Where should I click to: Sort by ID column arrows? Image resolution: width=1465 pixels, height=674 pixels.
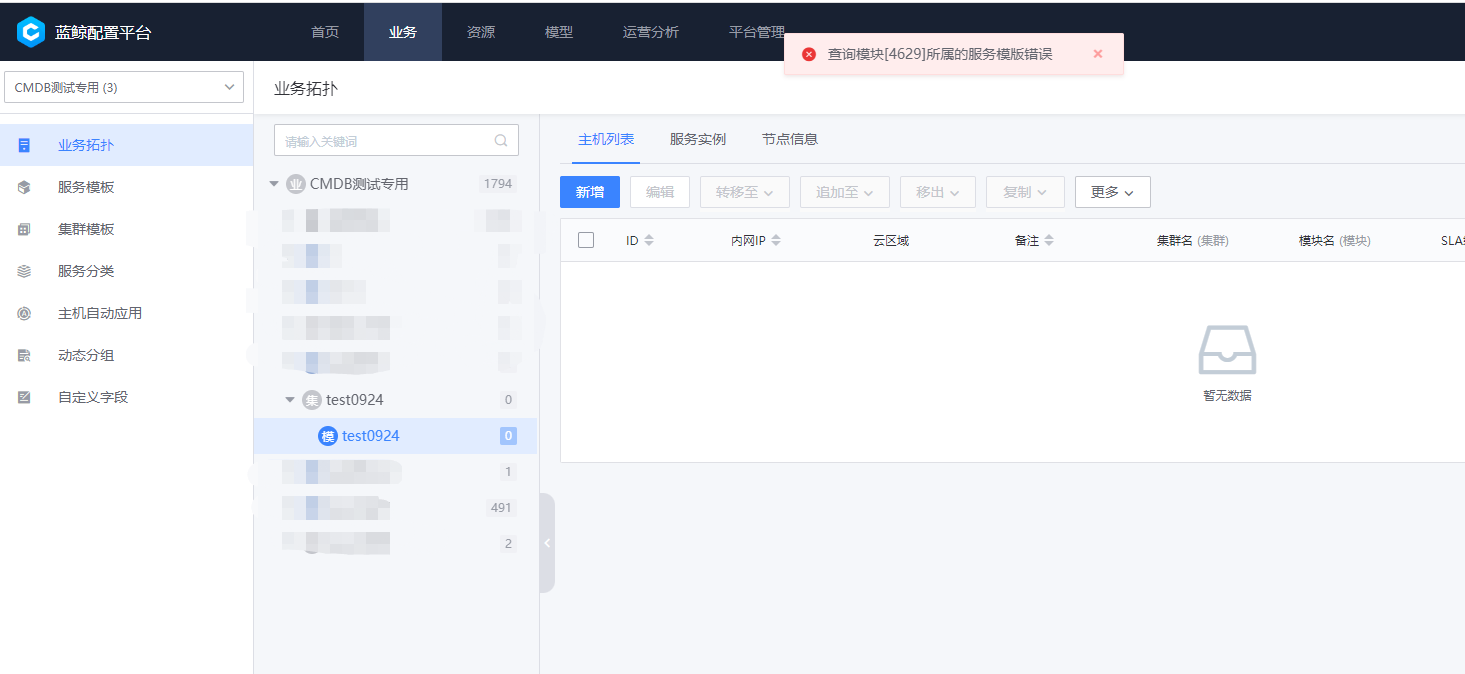coord(649,241)
